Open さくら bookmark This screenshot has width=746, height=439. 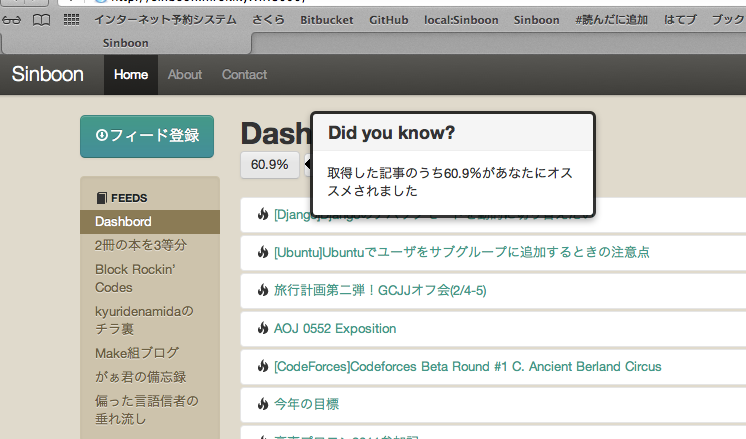pyautogui.click(x=268, y=20)
